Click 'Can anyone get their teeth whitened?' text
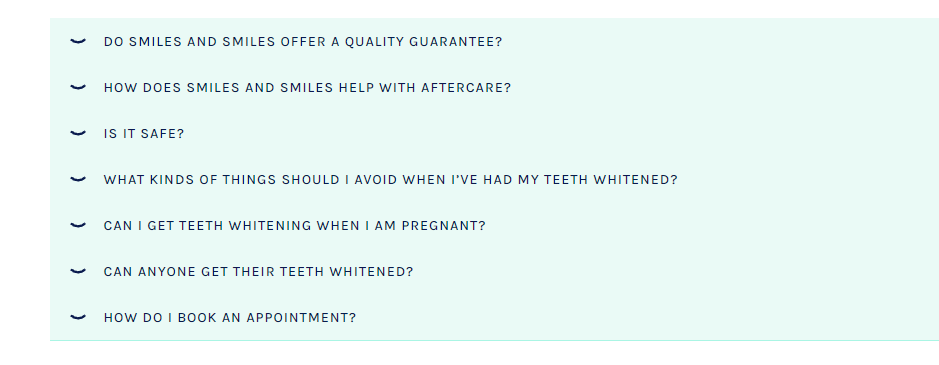Viewport: 939px width, 365px height. [x=259, y=272]
